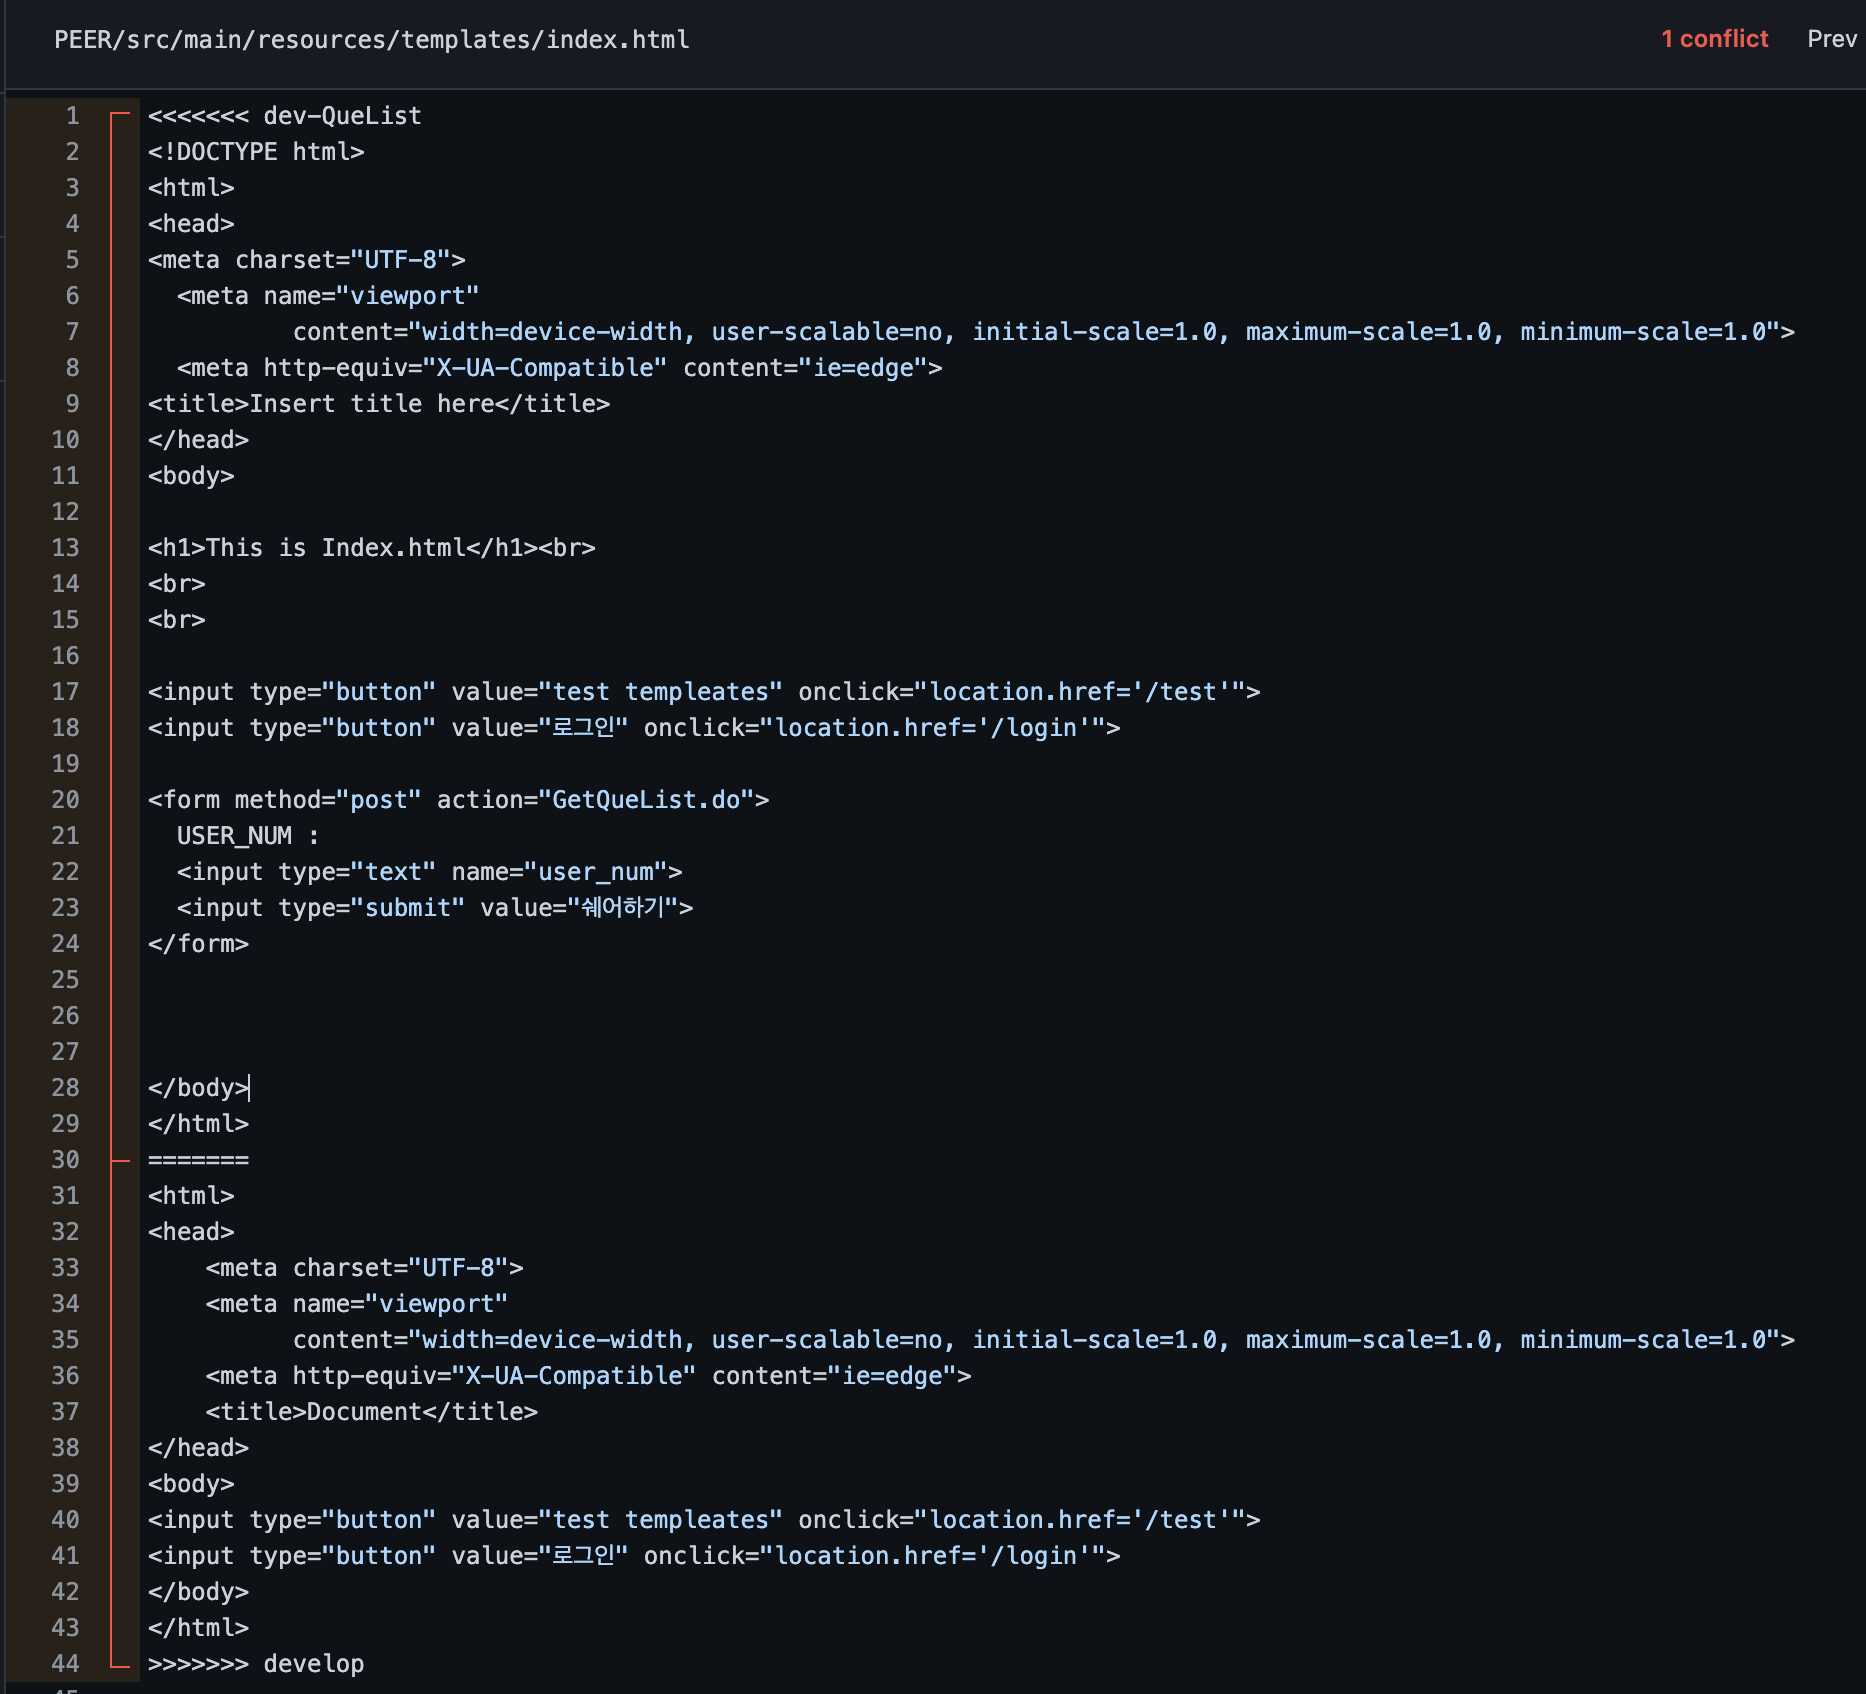The image size is (1866, 1694).
Task: Click the submit input line with value 쉐어하기
Action: click(435, 908)
